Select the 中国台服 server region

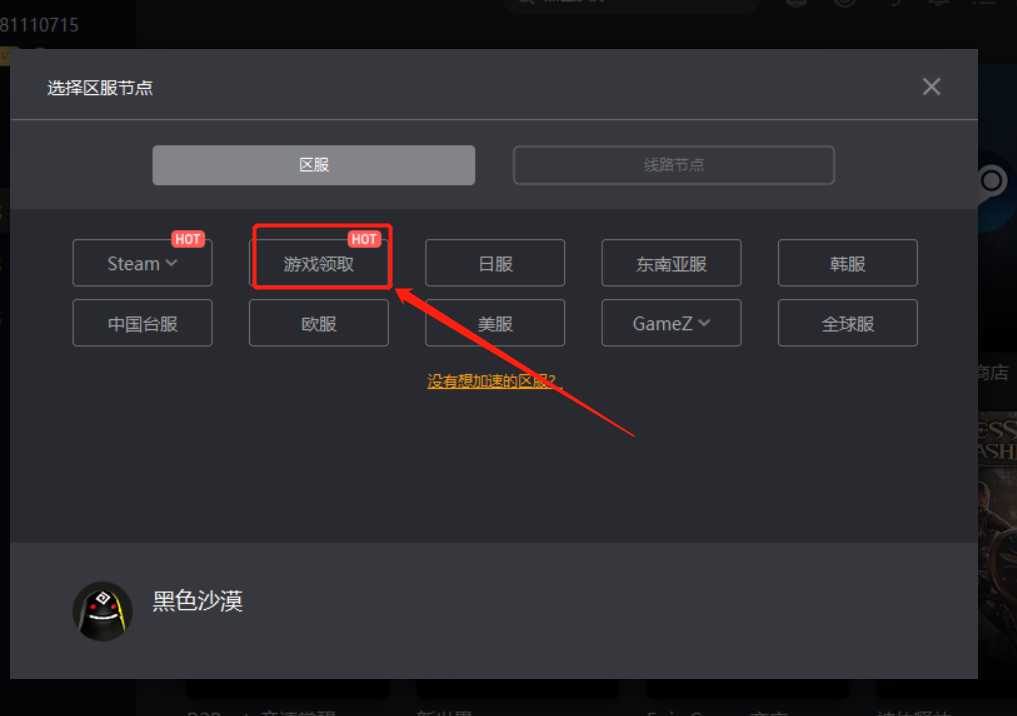tap(142, 323)
